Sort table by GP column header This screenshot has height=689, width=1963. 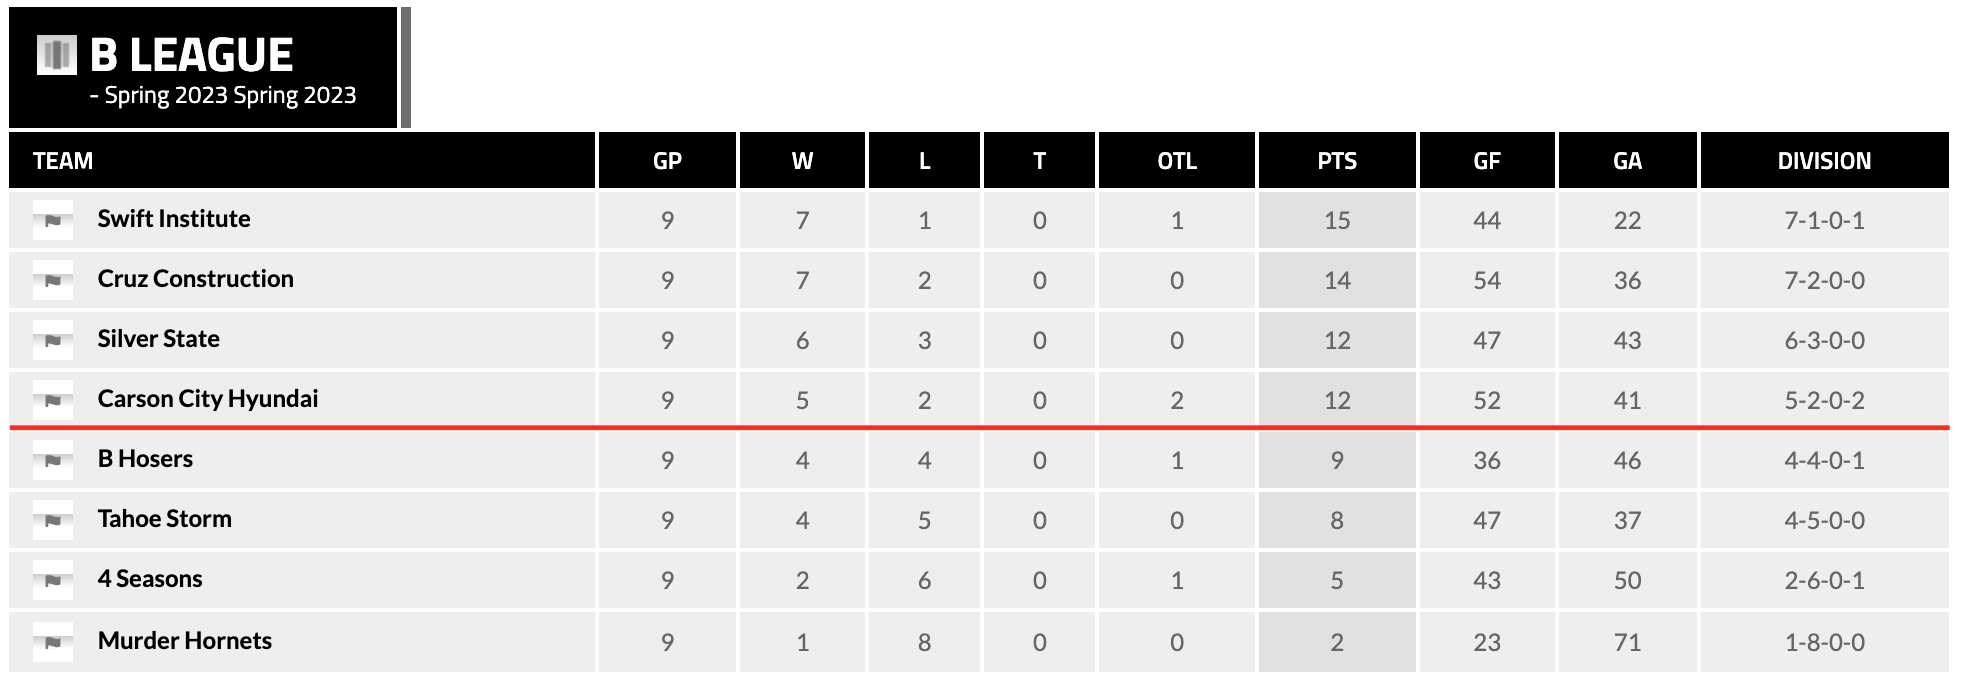pyautogui.click(x=667, y=161)
